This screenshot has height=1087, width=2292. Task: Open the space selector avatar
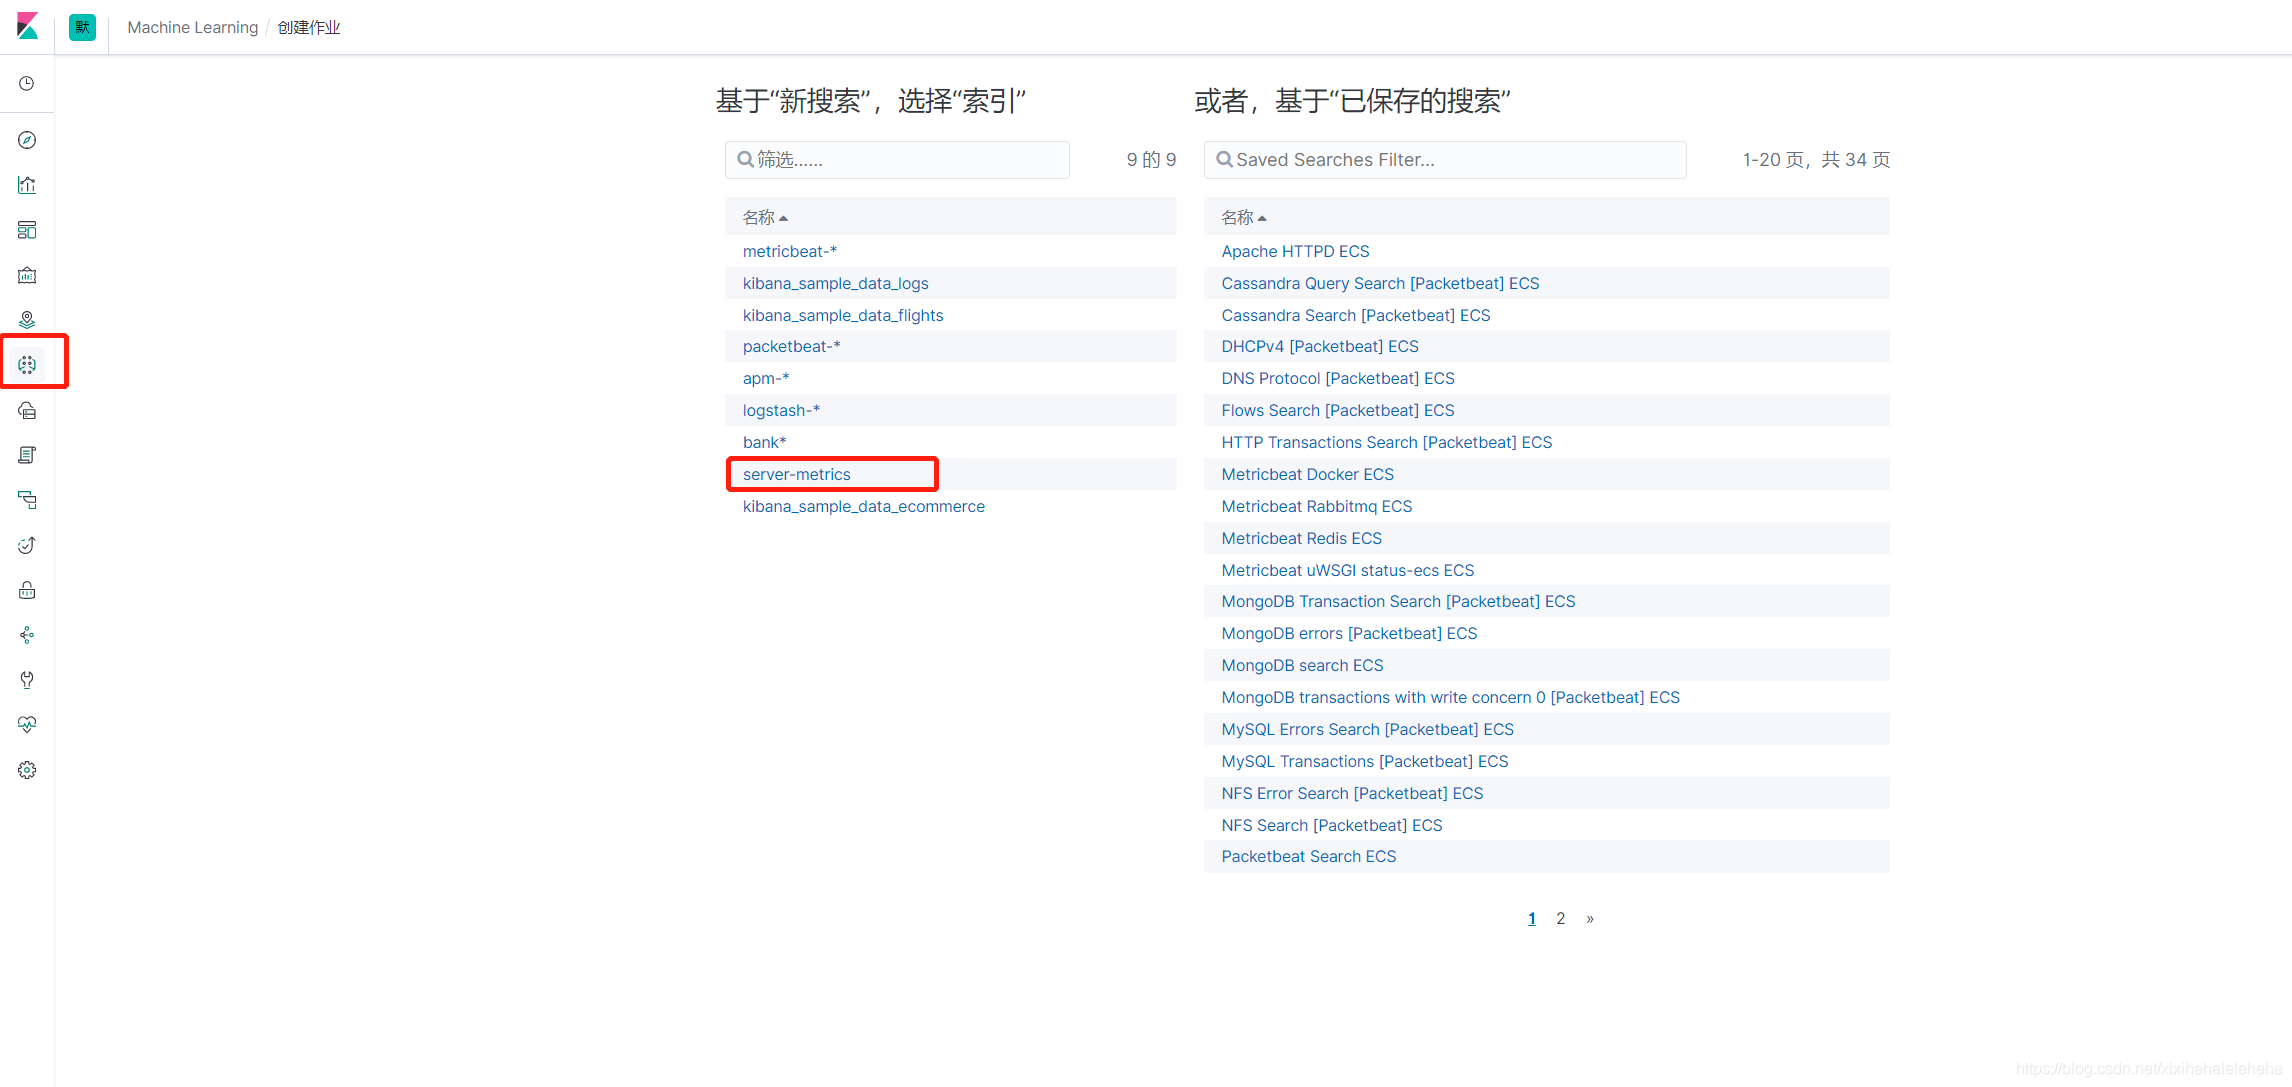[82, 27]
